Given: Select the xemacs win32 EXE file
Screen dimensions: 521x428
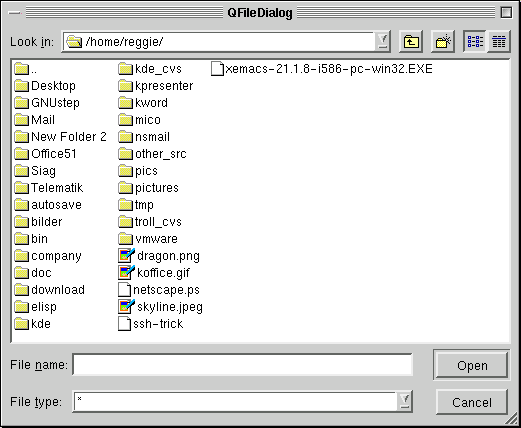Looking at the screenshot, I should pos(322,69).
